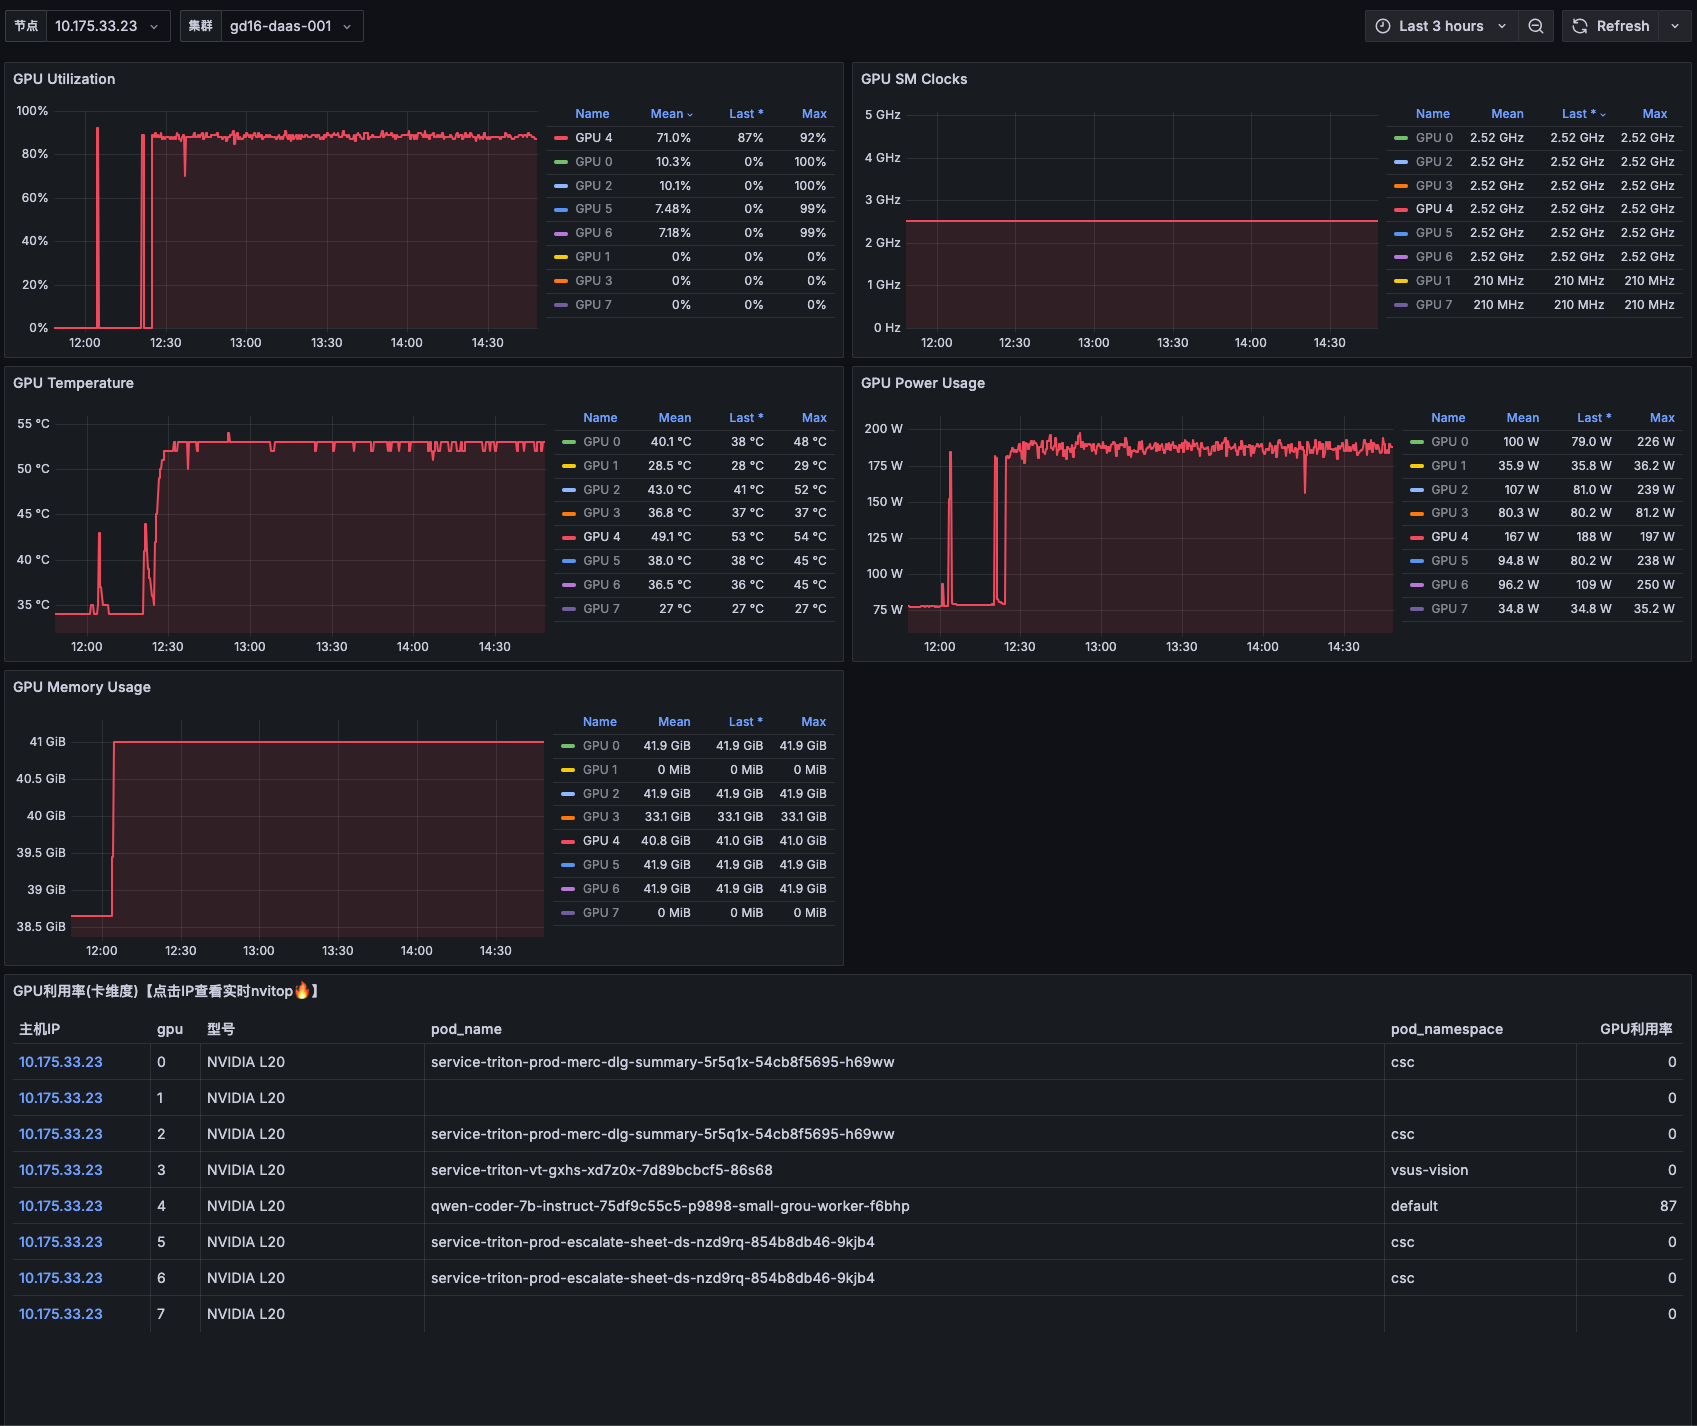Image resolution: width=1697 pixels, height=1426 pixels.
Task: Open the node 10.175.33.23 variable dropdown
Action: click(x=108, y=26)
